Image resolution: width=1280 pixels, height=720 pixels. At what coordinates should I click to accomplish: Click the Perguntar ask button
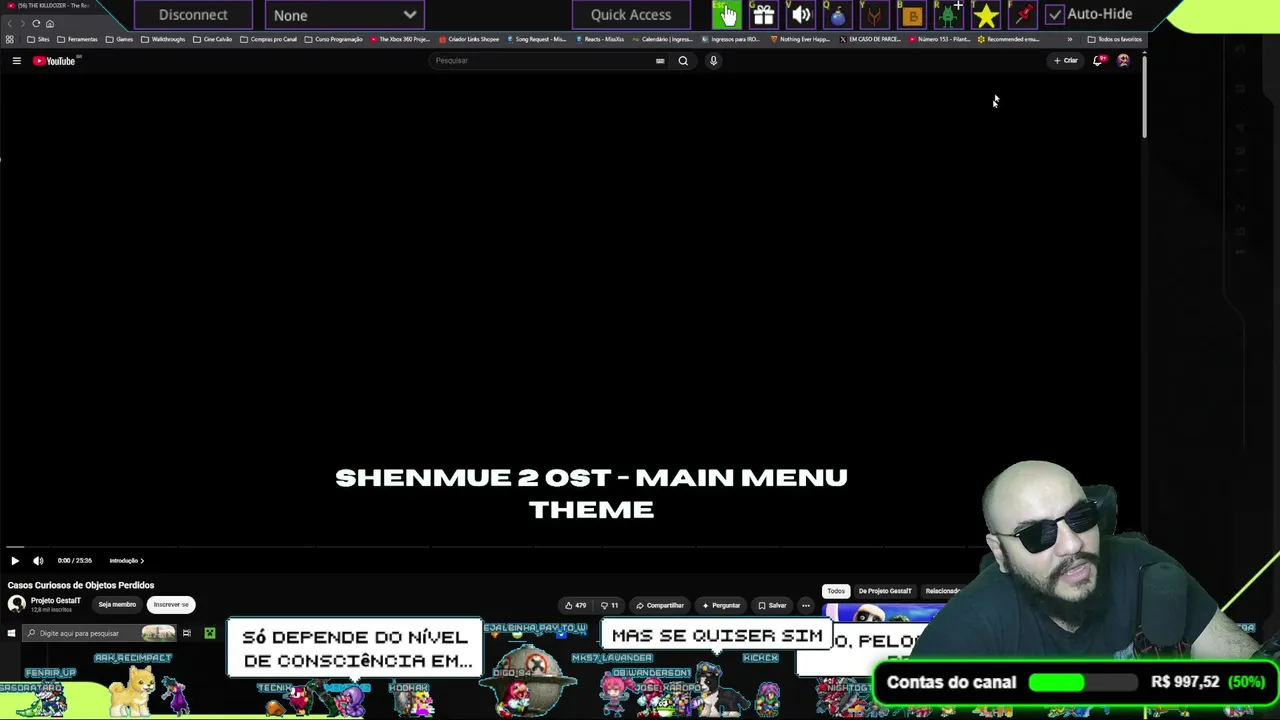pos(722,605)
